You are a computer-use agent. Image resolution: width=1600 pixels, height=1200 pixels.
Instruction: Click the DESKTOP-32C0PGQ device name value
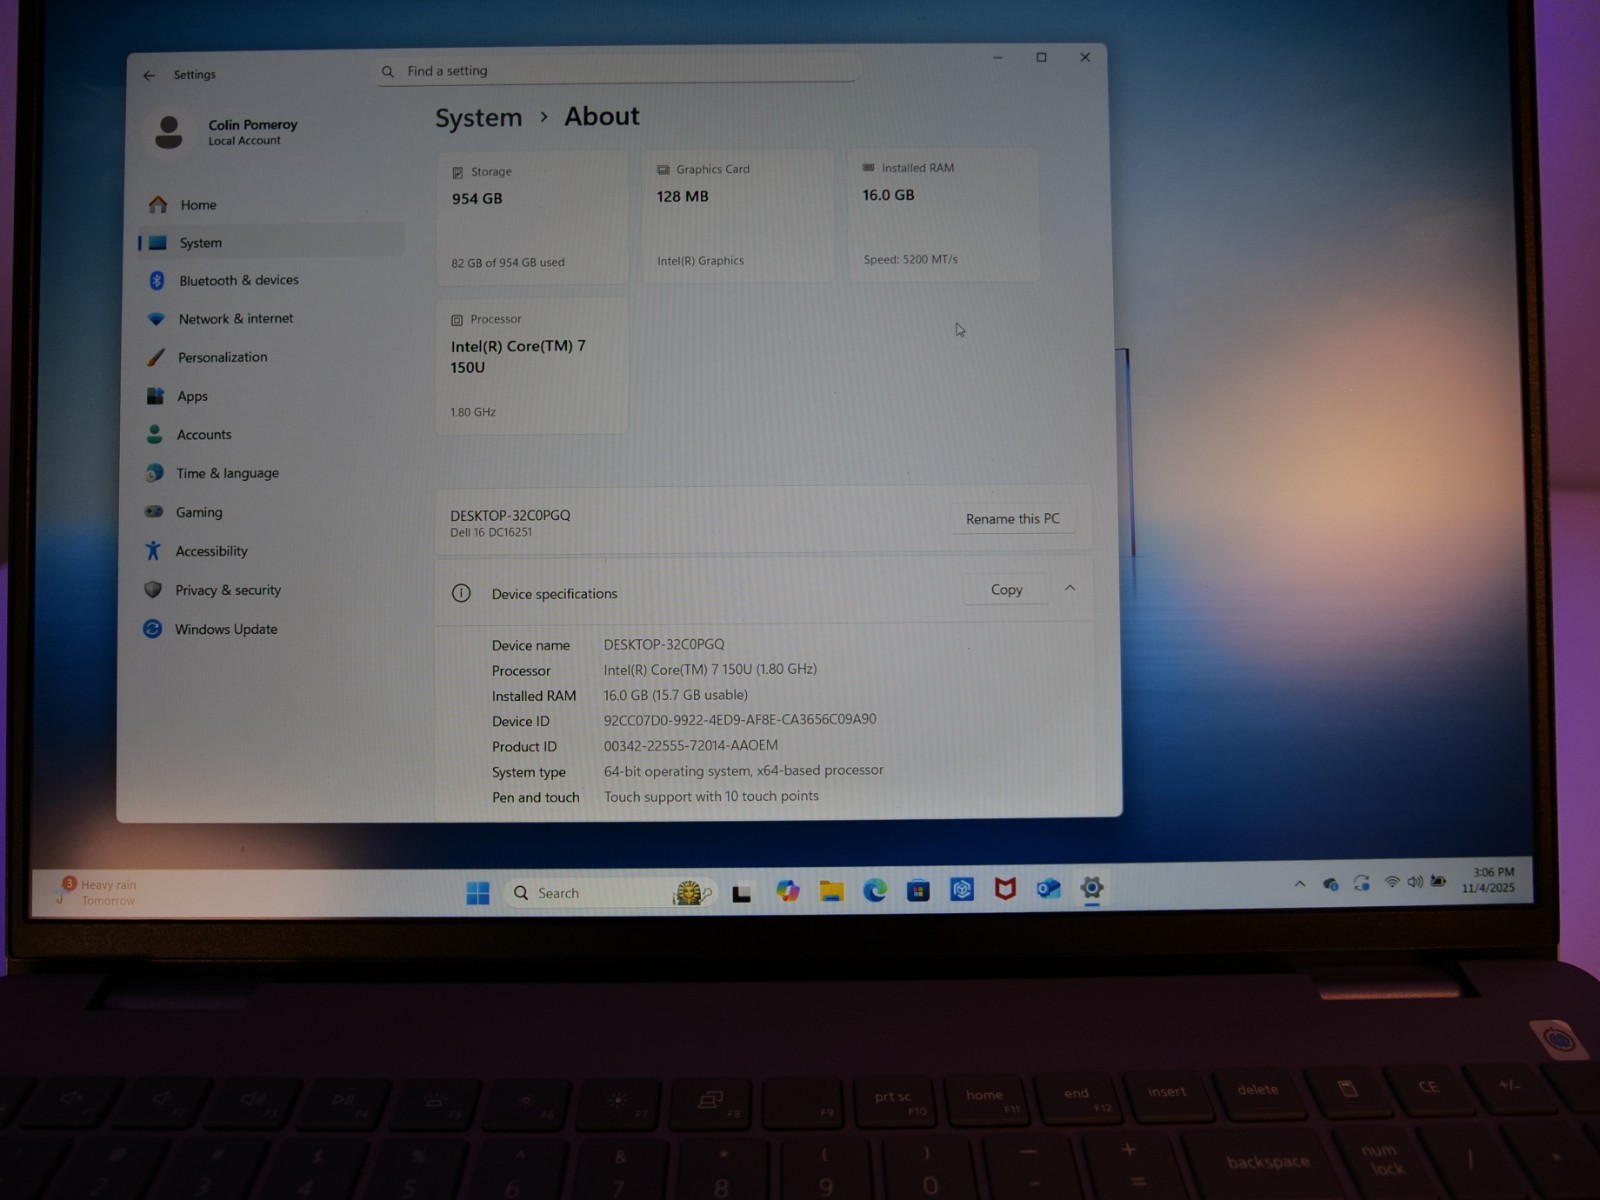[x=664, y=645]
